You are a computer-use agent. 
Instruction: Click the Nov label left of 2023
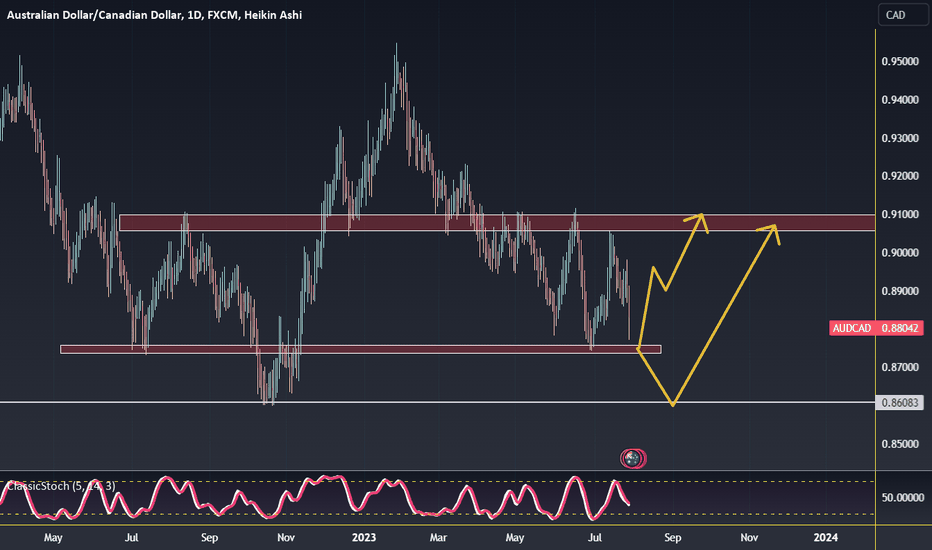tap(286, 538)
